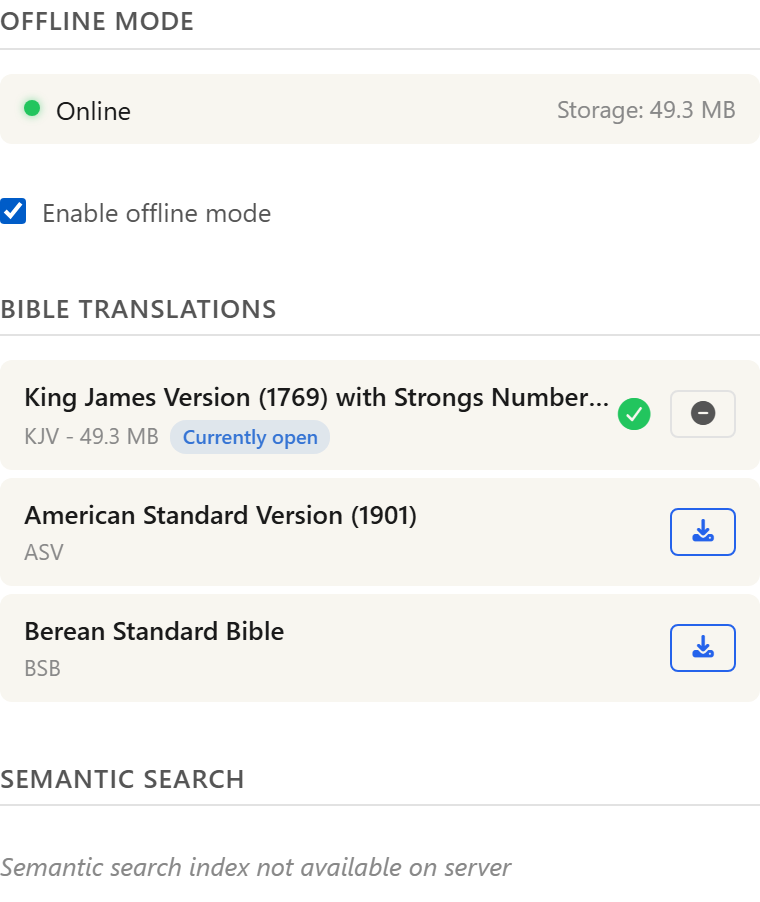
Task: Click the Currently open badge
Action: tap(250, 437)
